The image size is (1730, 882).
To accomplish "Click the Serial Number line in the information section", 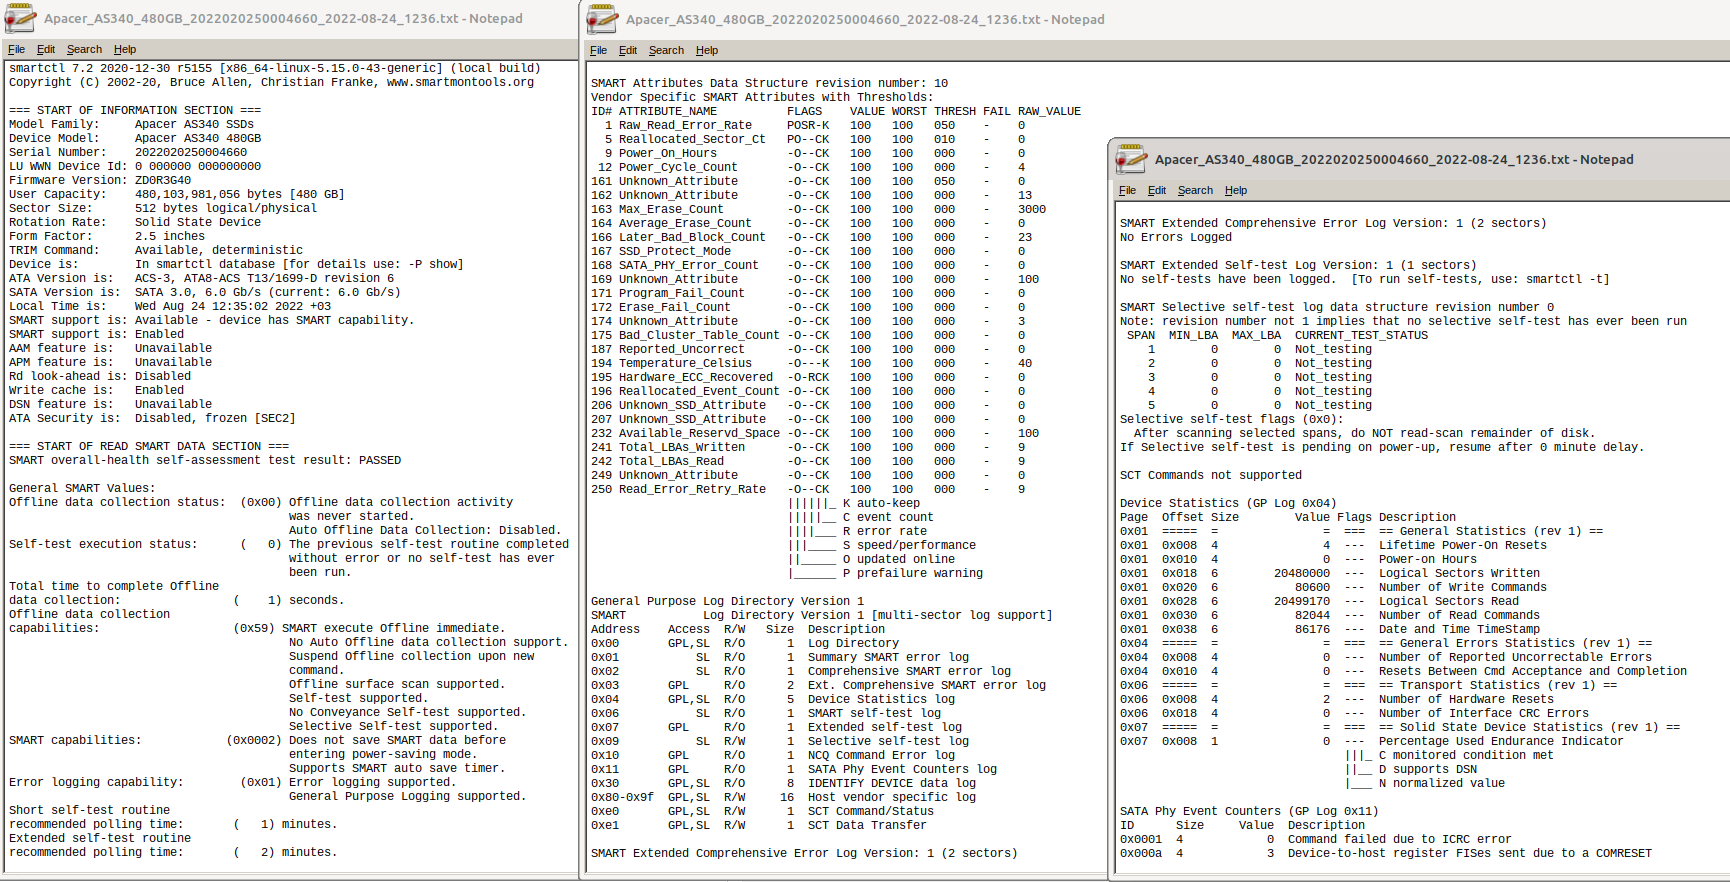I will pos(128,152).
